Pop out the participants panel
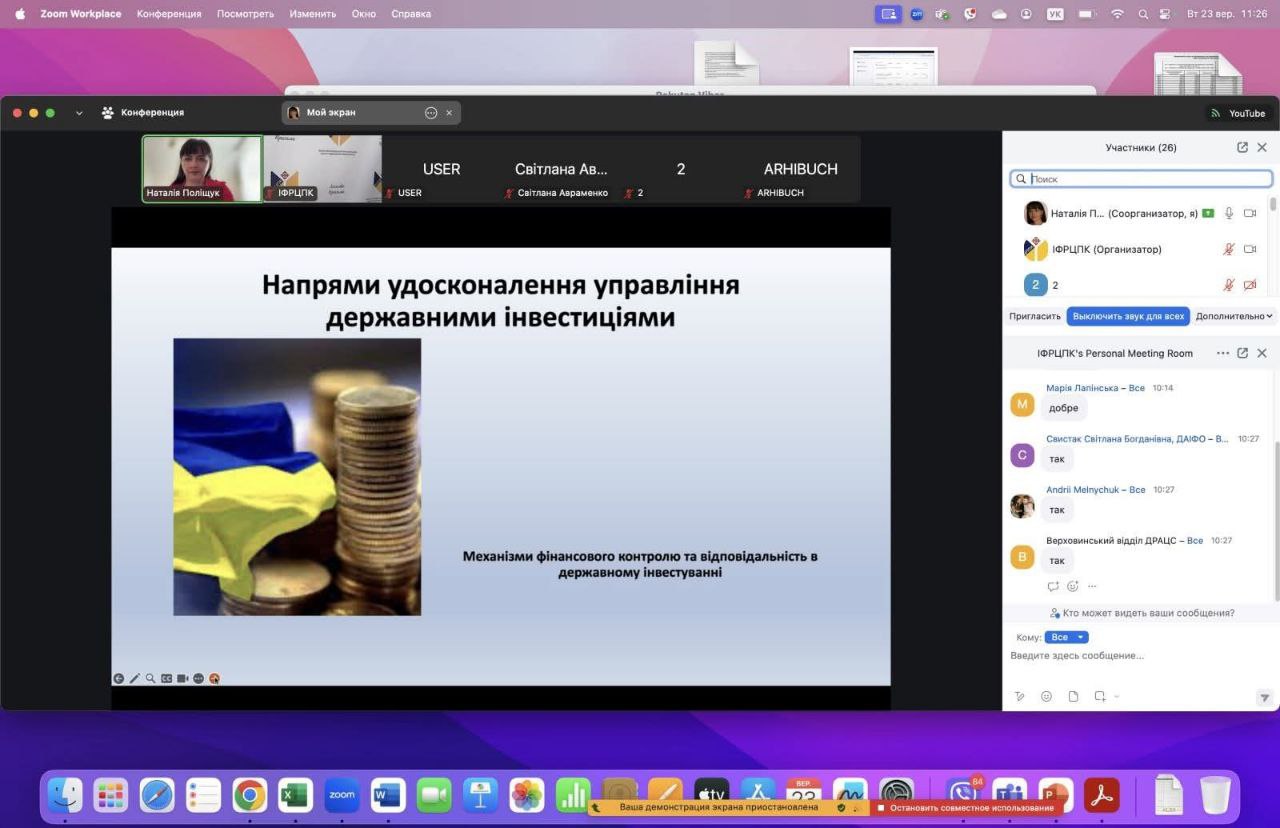Screen dimensions: 1280x828 pyautogui.click(x=1242, y=147)
